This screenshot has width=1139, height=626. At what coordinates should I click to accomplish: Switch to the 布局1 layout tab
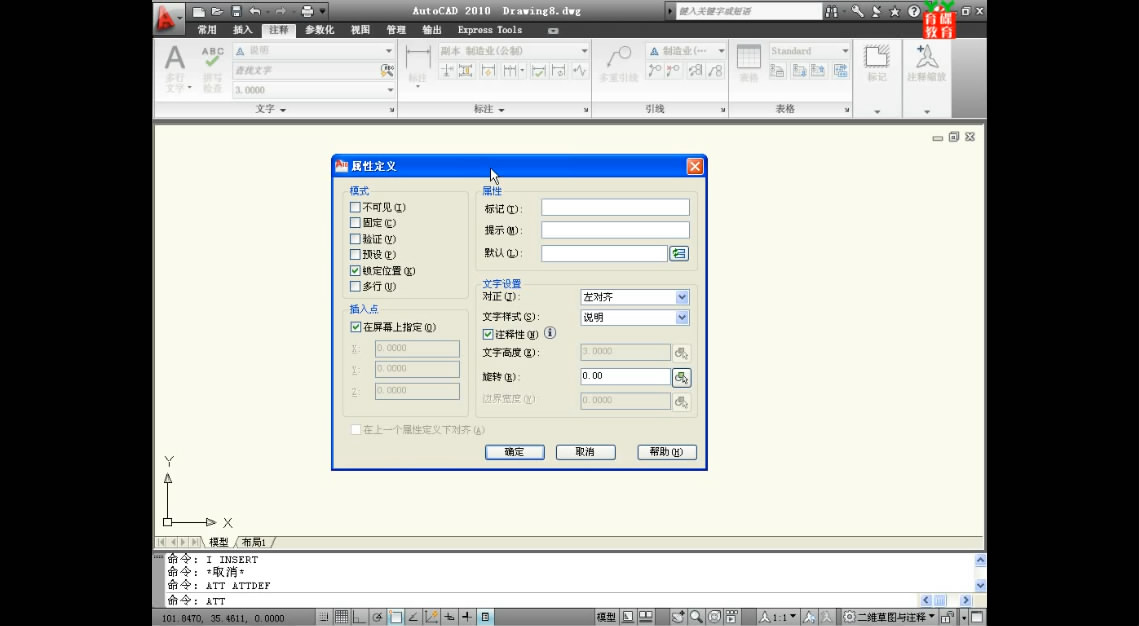254,542
